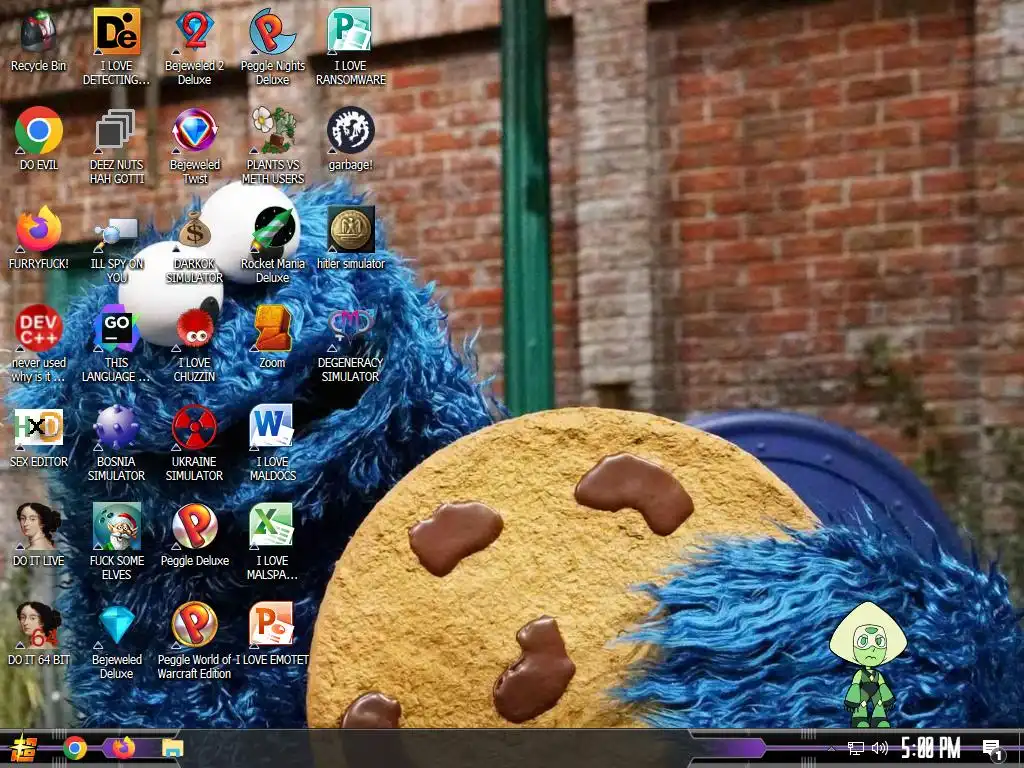This screenshot has width=1024, height=768.
Task: Open the Firefox desktop shortcut
Action: (x=39, y=238)
